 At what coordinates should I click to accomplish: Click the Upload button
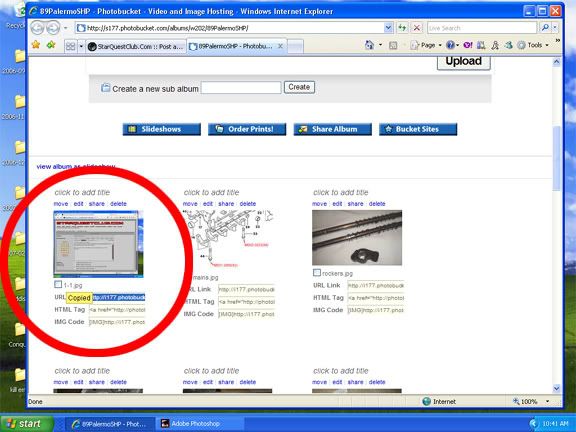(464, 61)
